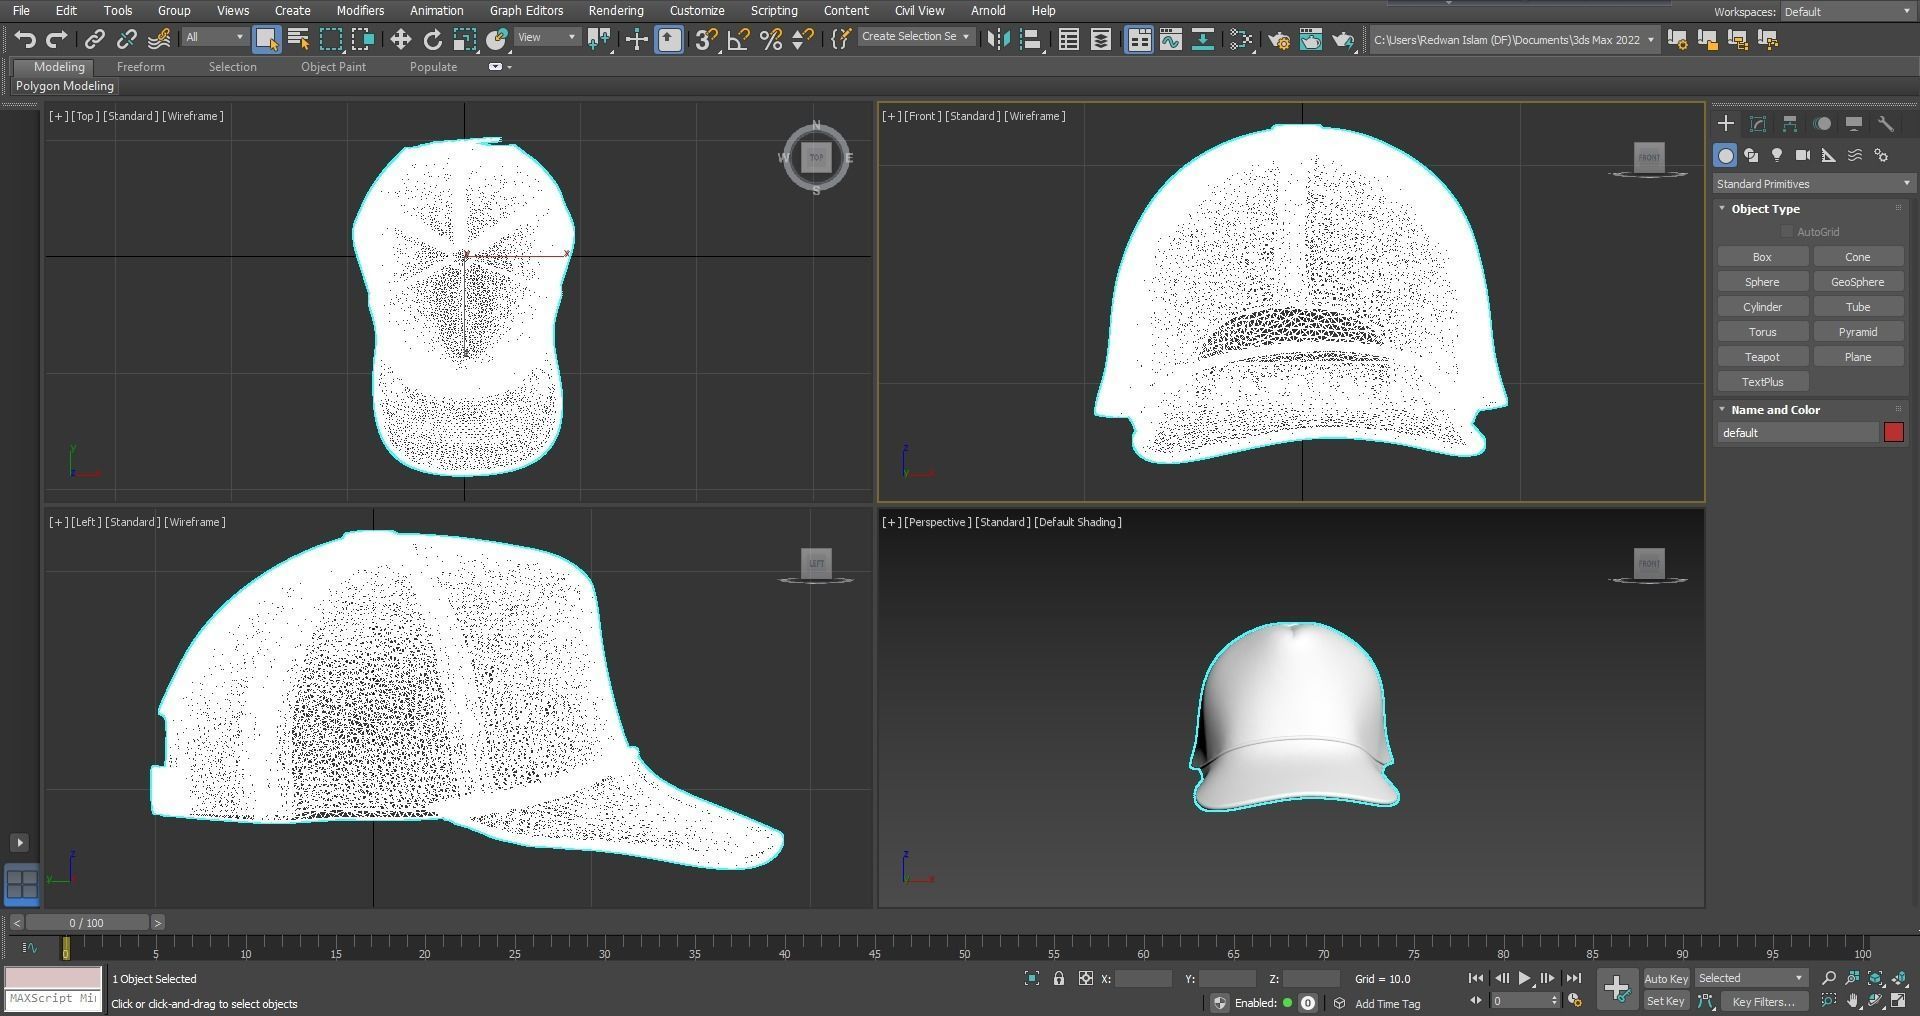
Task: Create a Torus primitive
Action: 1762,332
